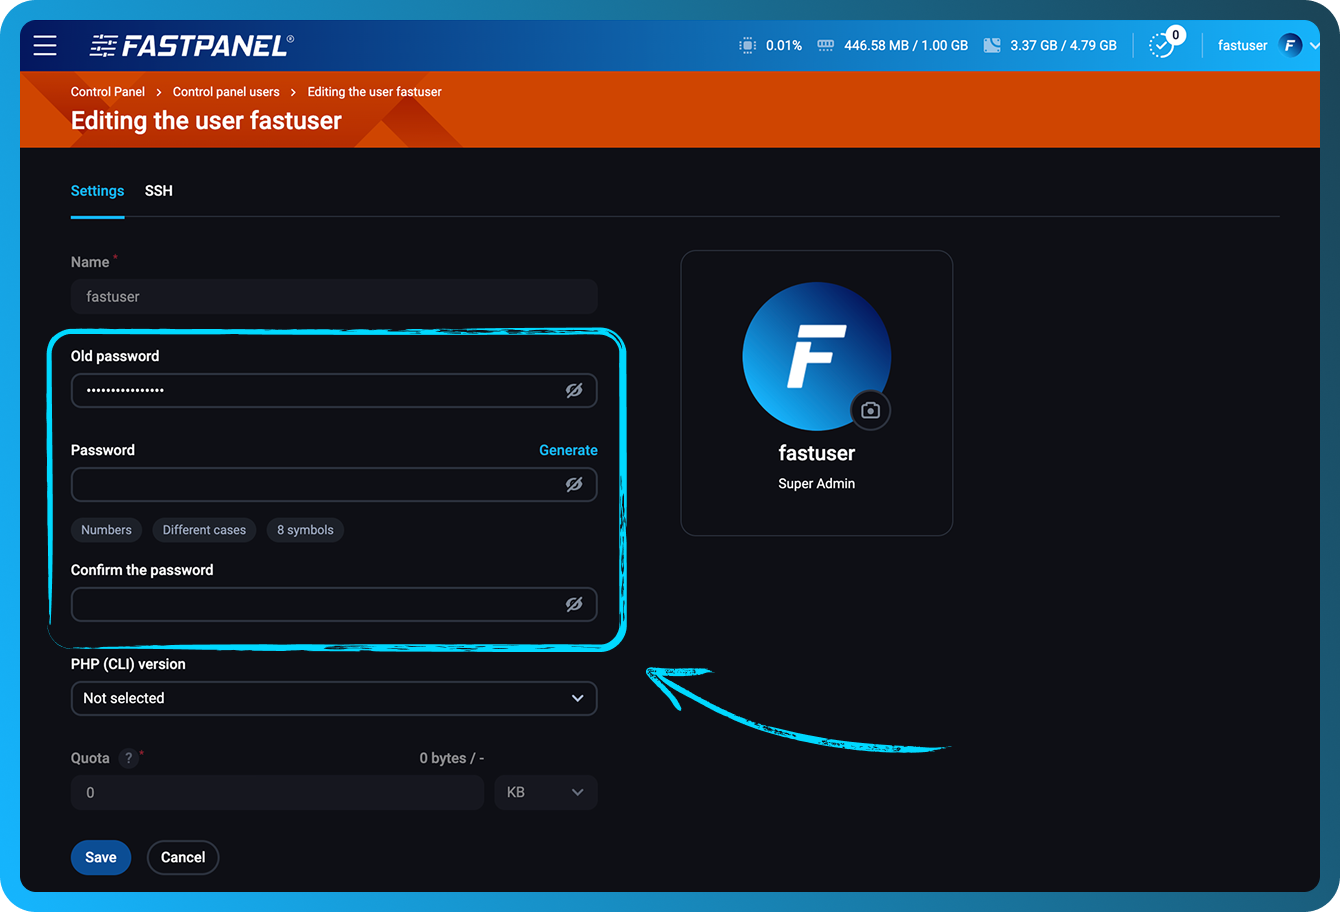The height and width of the screenshot is (912, 1340).
Task: Switch to the SSH tab
Action: click(158, 191)
